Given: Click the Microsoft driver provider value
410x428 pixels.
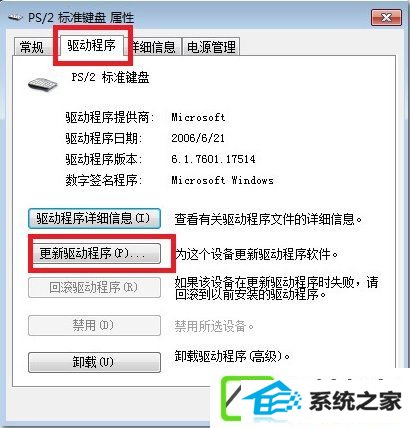Looking at the screenshot, I should [198, 117].
